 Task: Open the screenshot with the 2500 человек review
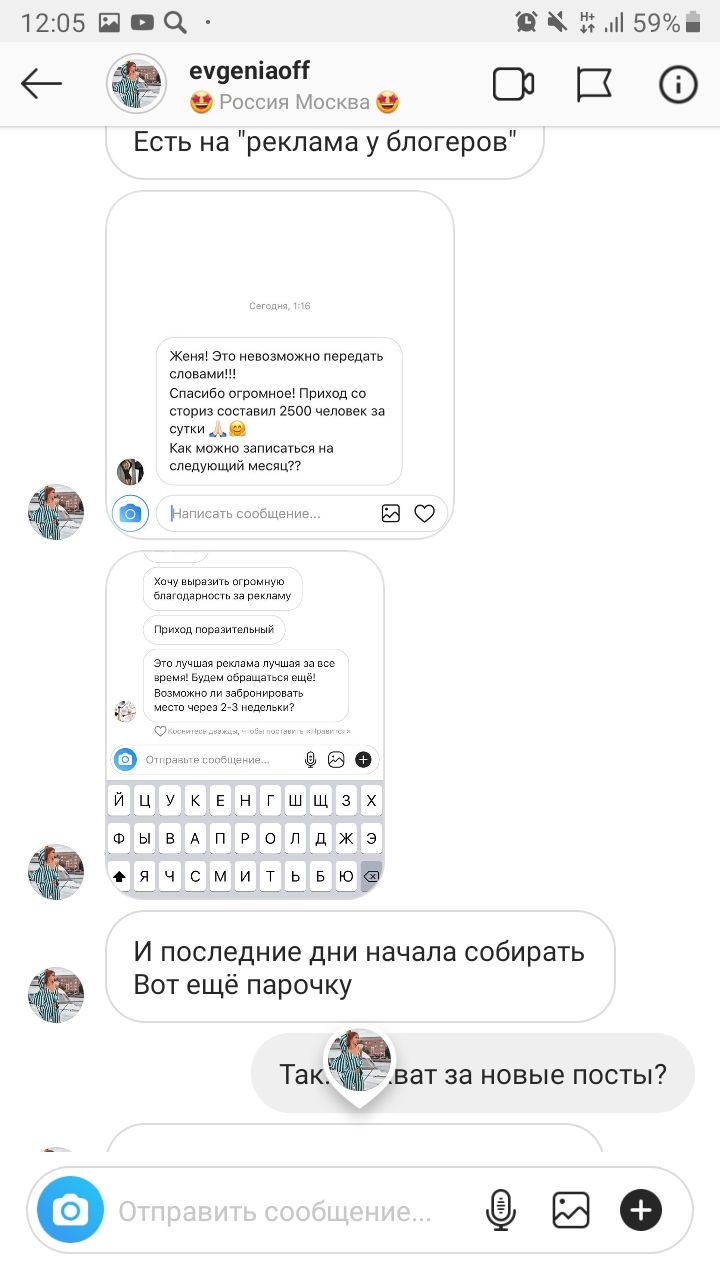[280, 364]
